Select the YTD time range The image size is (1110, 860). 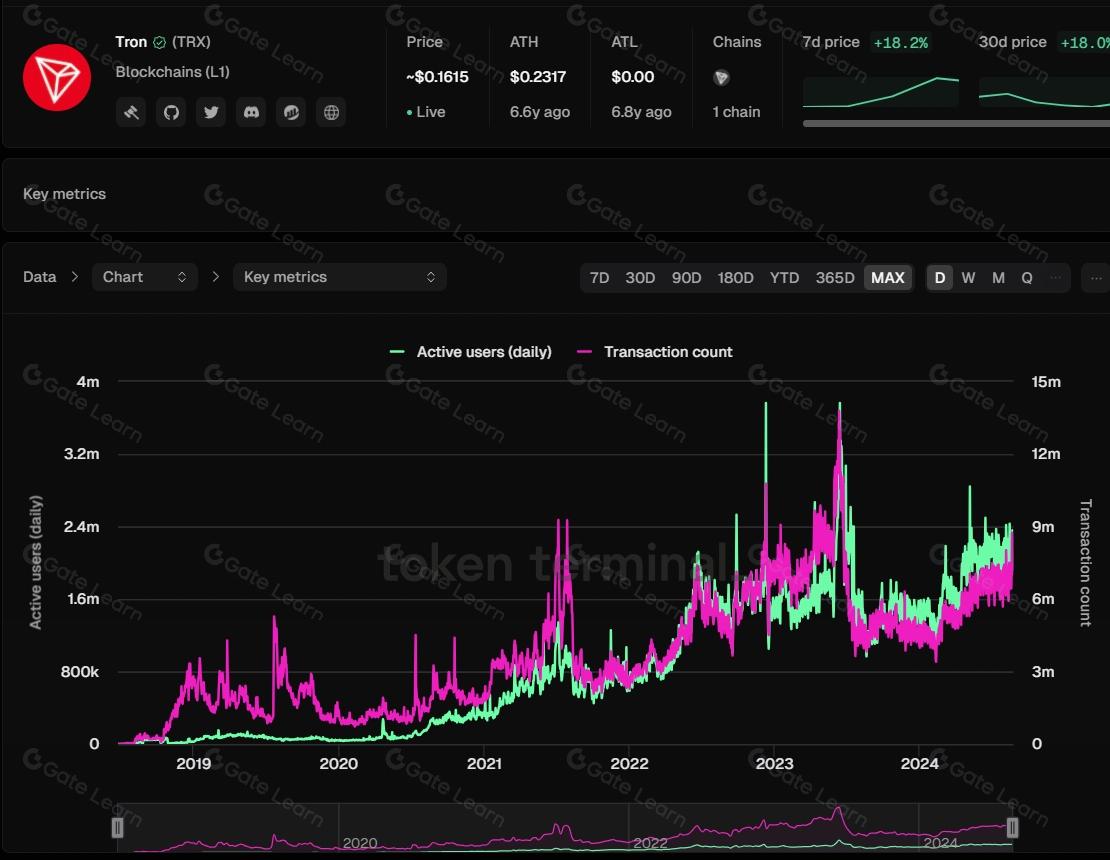pyautogui.click(x=784, y=277)
